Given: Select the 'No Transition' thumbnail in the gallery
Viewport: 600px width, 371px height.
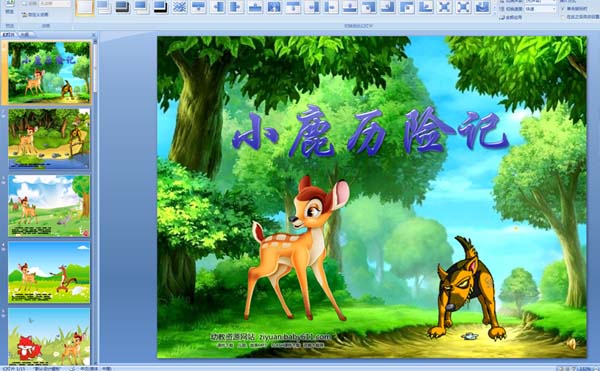Looking at the screenshot, I should tap(85, 7).
